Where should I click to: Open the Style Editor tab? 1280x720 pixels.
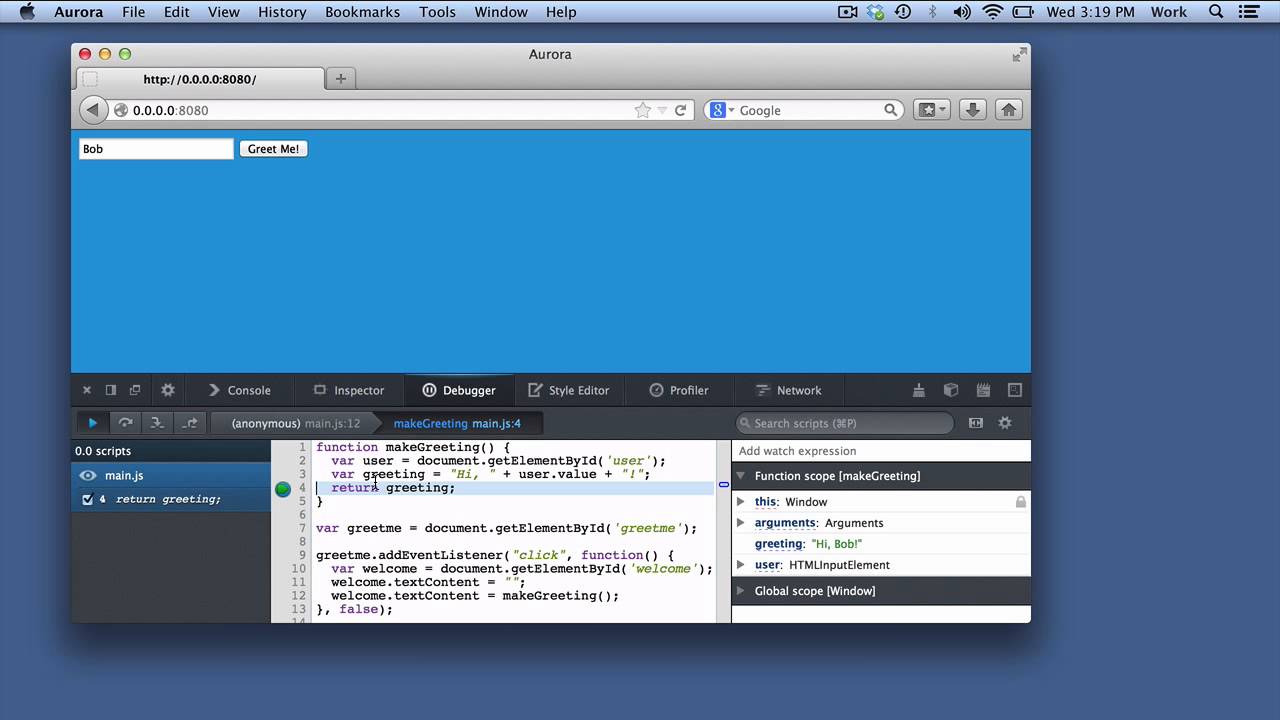tap(568, 390)
